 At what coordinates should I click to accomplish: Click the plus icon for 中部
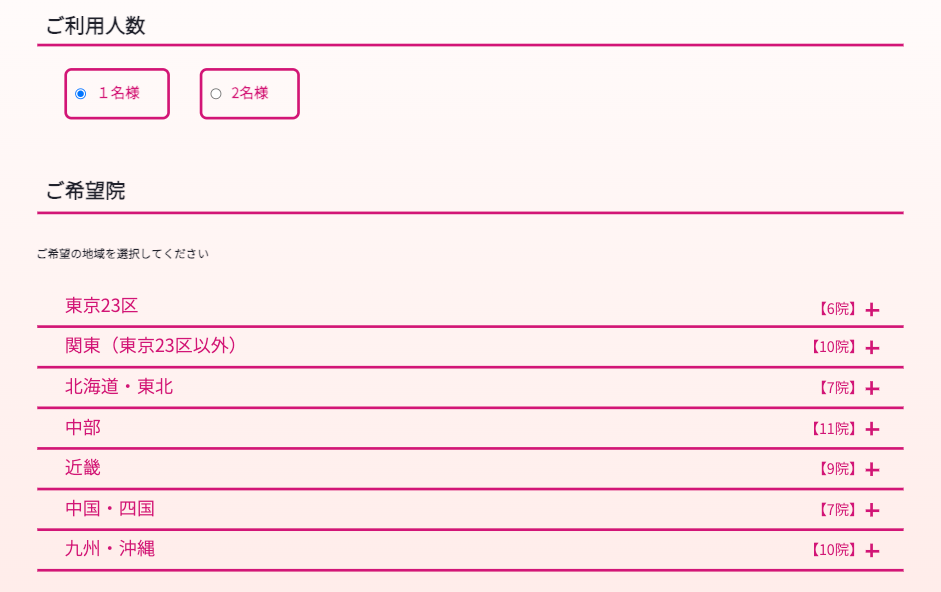[872, 429]
